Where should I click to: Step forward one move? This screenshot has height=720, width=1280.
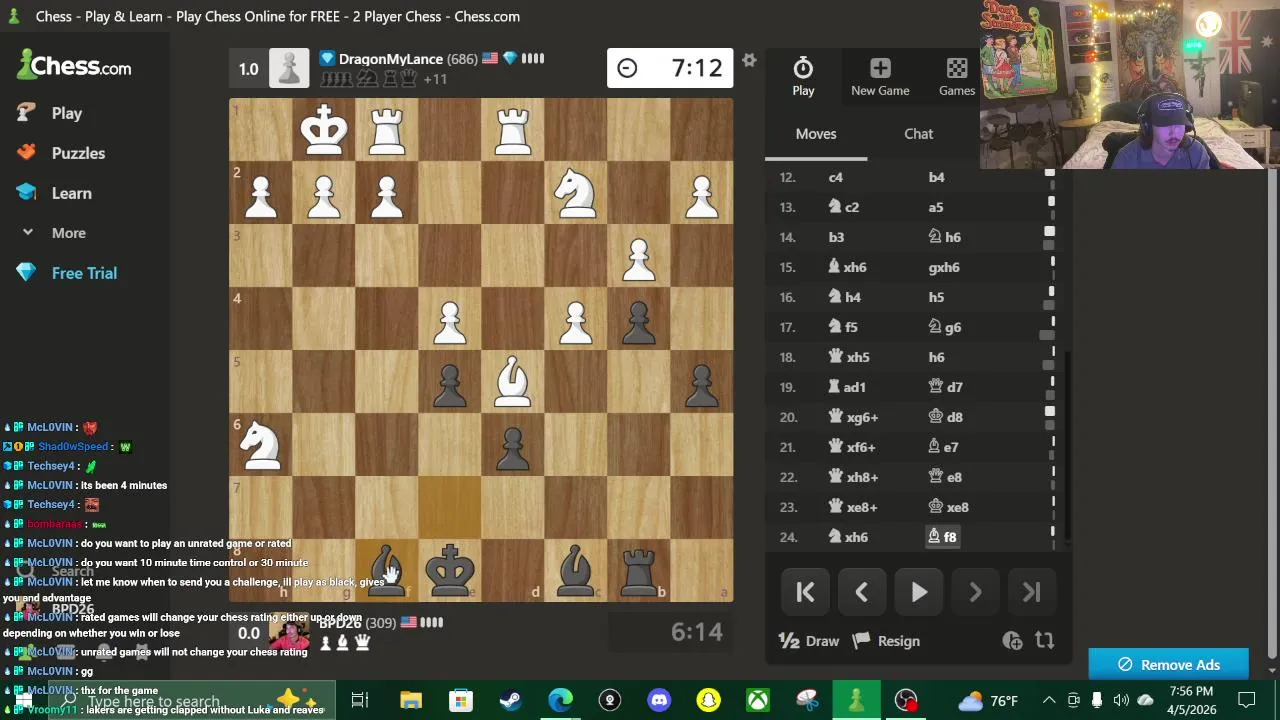975,592
